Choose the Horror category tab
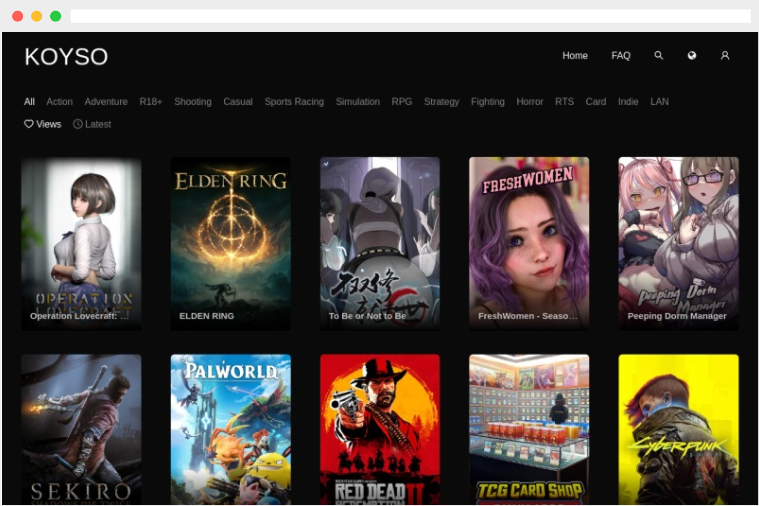 (530, 102)
